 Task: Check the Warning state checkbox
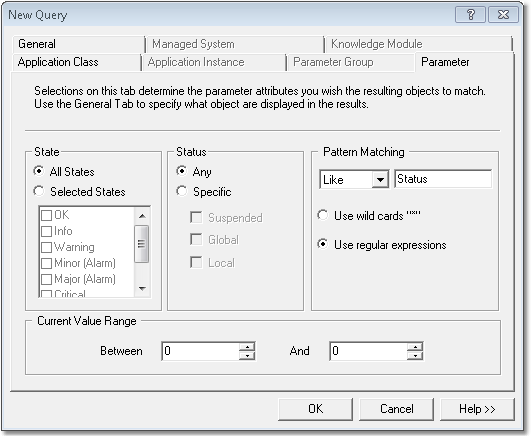[46, 247]
